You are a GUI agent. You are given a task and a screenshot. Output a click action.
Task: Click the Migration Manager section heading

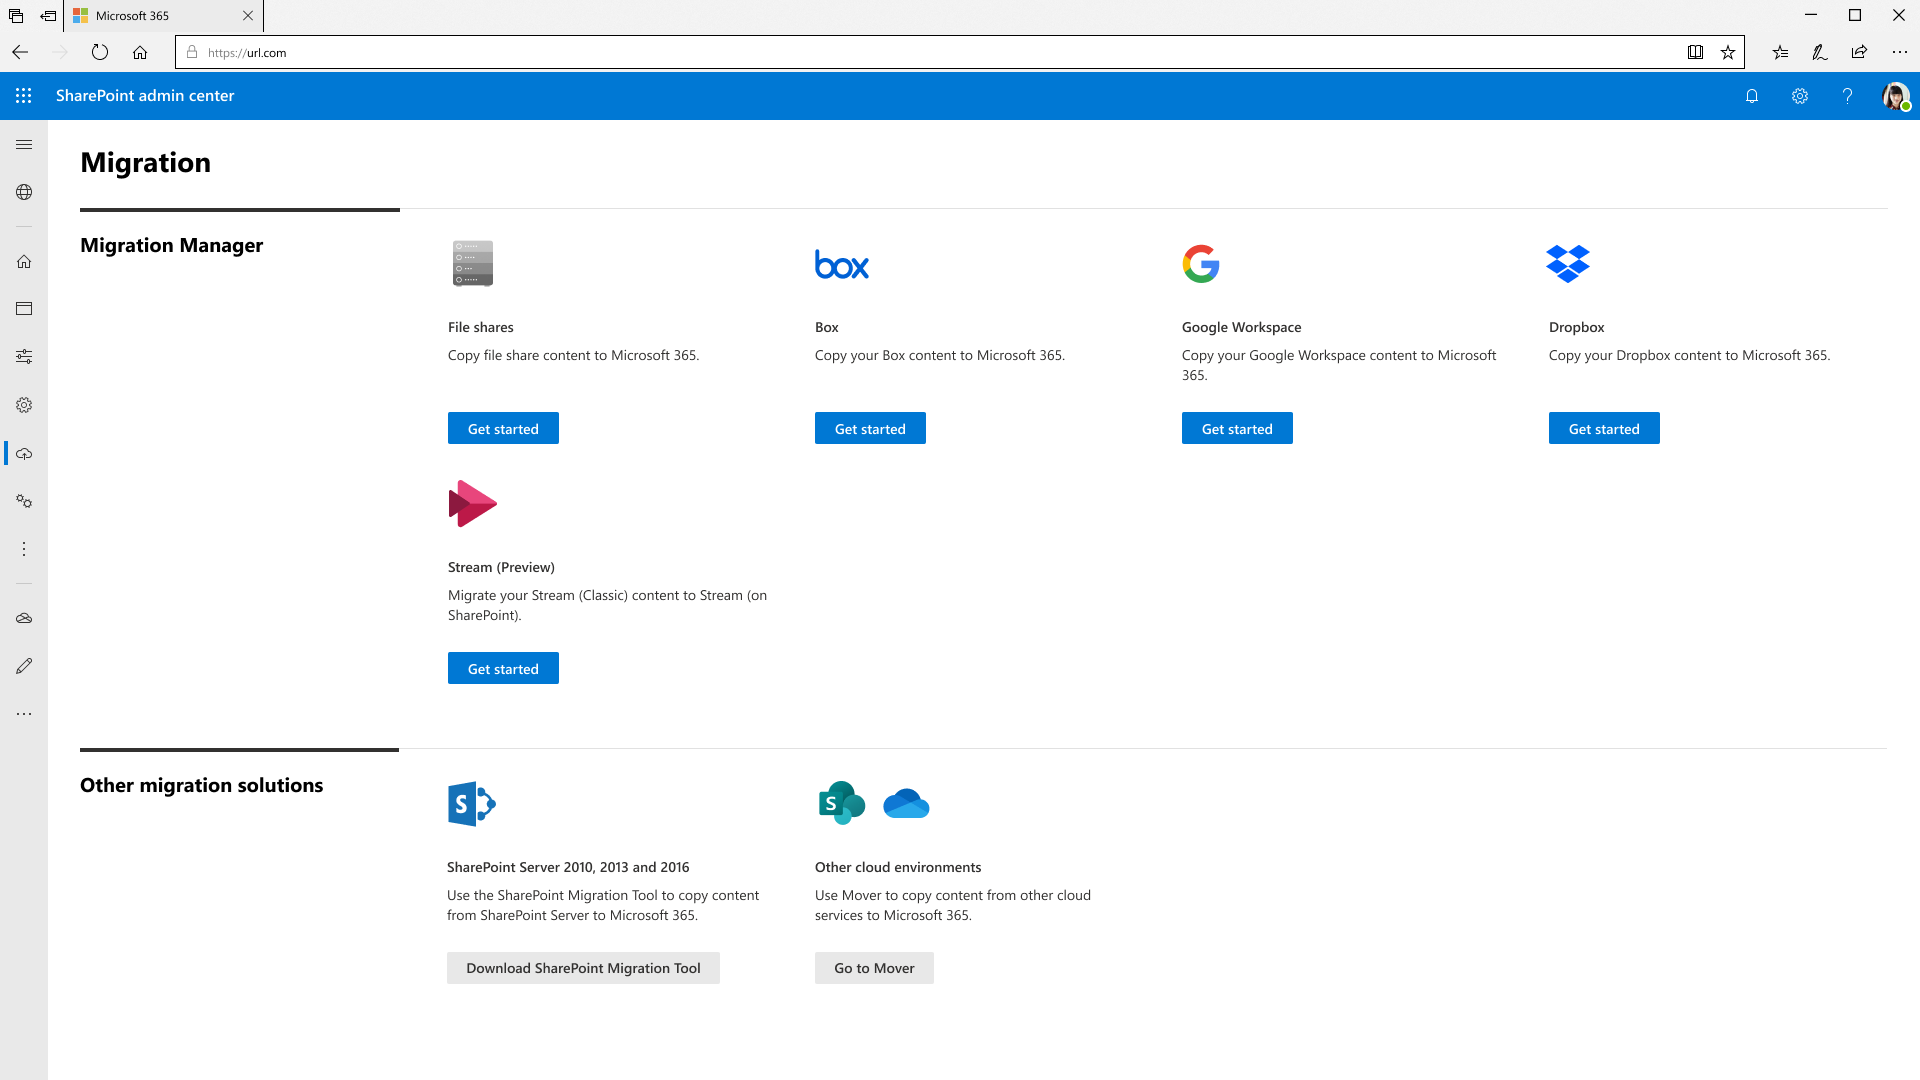click(x=171, y=245)
